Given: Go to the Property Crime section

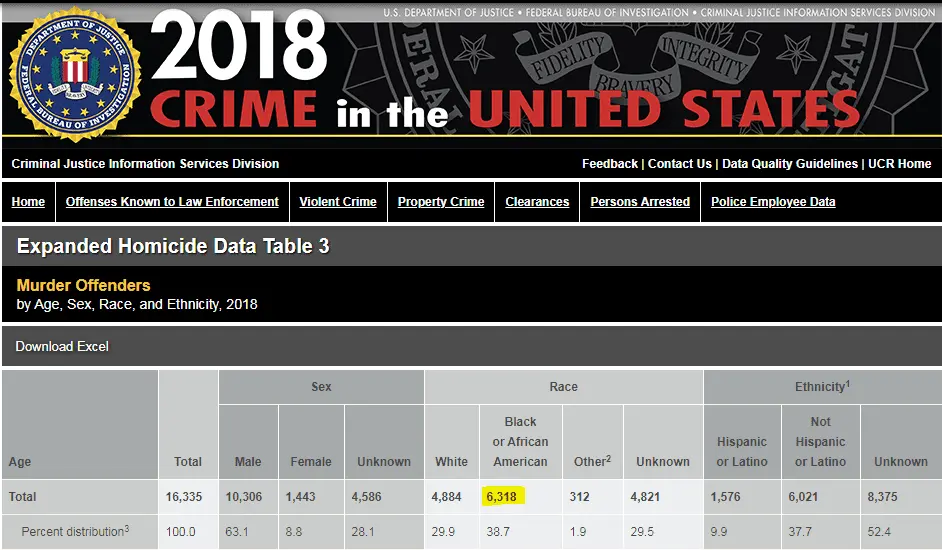Looking at the screenshot, I should pos(441,202).
